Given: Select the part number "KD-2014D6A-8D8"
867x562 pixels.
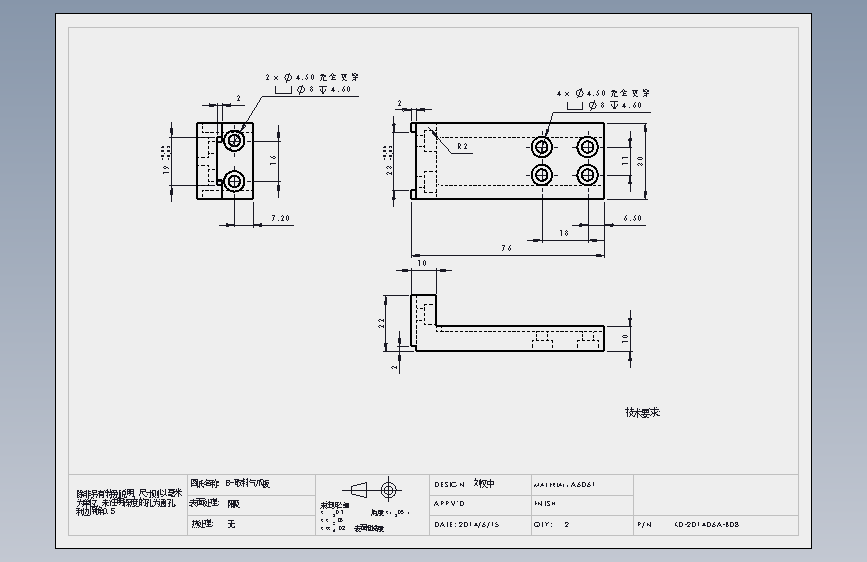Looking at the screenshot, I should click(x=707, y=524).
